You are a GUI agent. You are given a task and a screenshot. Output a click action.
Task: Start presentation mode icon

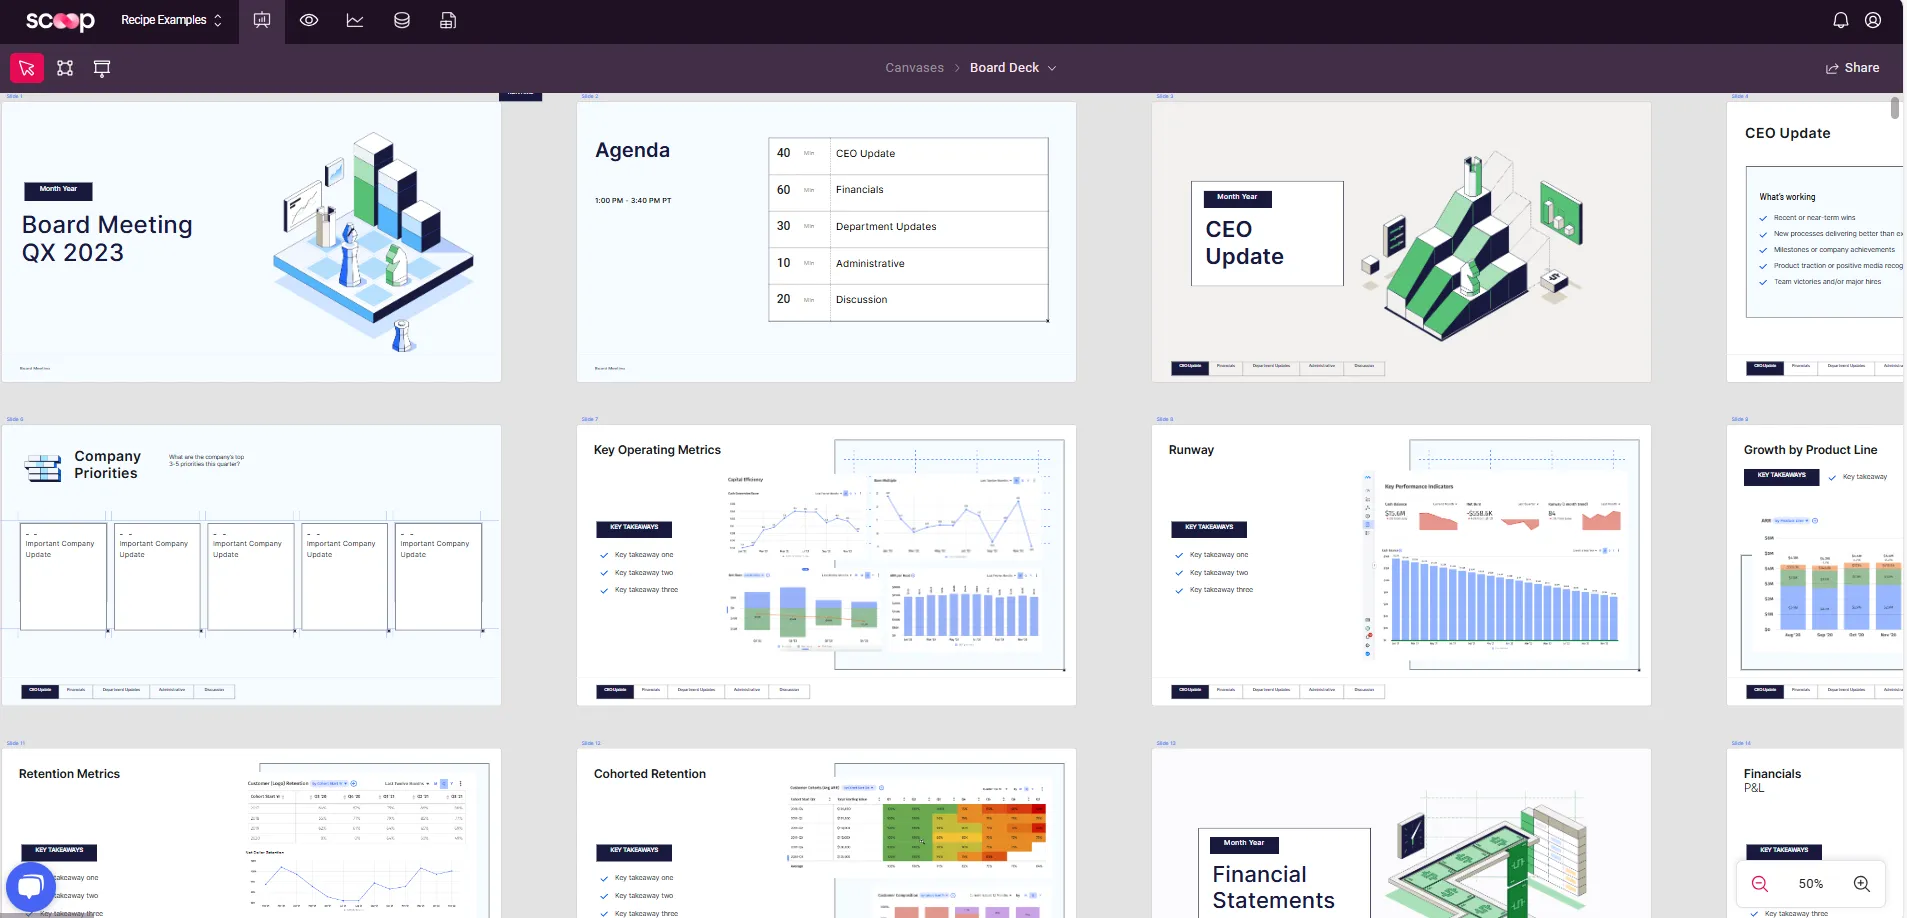(x=102, y=68)
